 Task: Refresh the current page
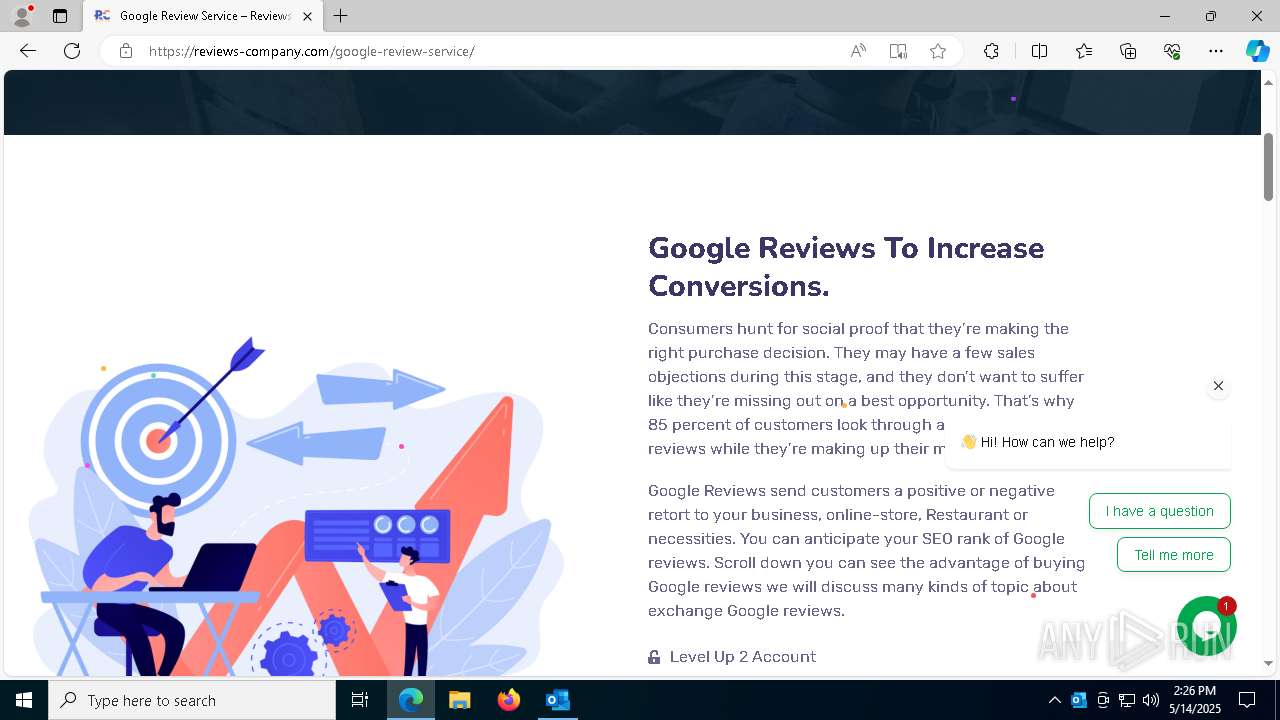click(x=72, y=51)
